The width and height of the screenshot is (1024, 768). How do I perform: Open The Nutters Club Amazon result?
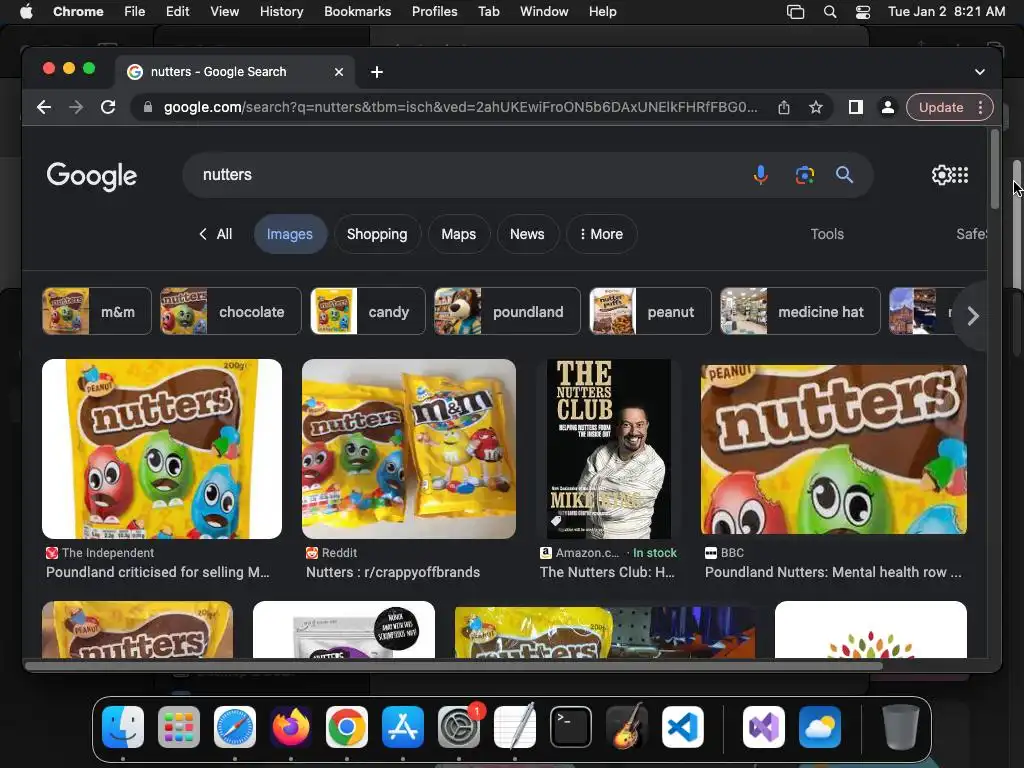click(607, 572)
